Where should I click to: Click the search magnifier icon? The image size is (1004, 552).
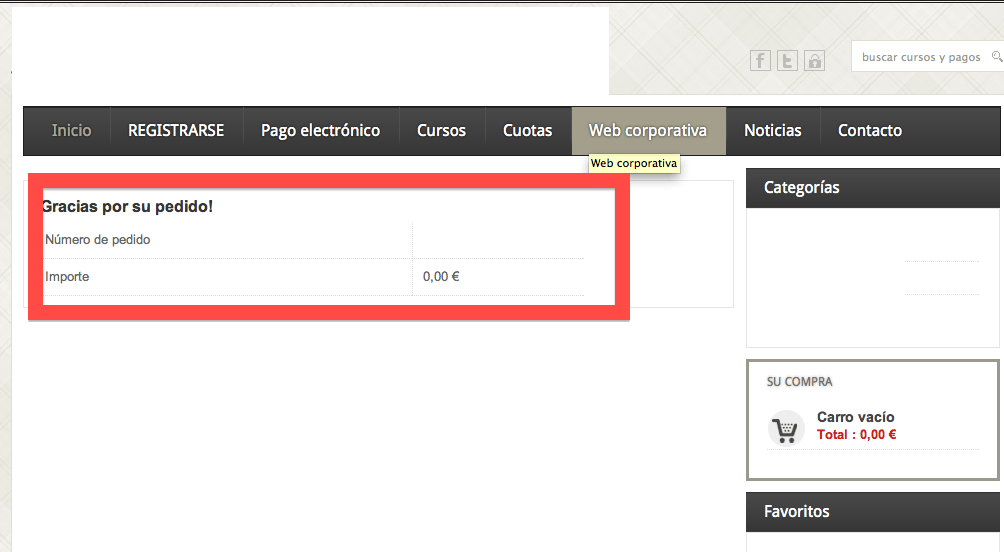(x=997, y=56)
